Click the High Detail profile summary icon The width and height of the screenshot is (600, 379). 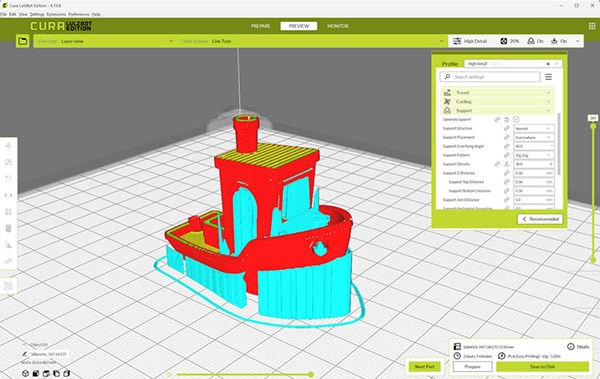[x=457, y=41]
